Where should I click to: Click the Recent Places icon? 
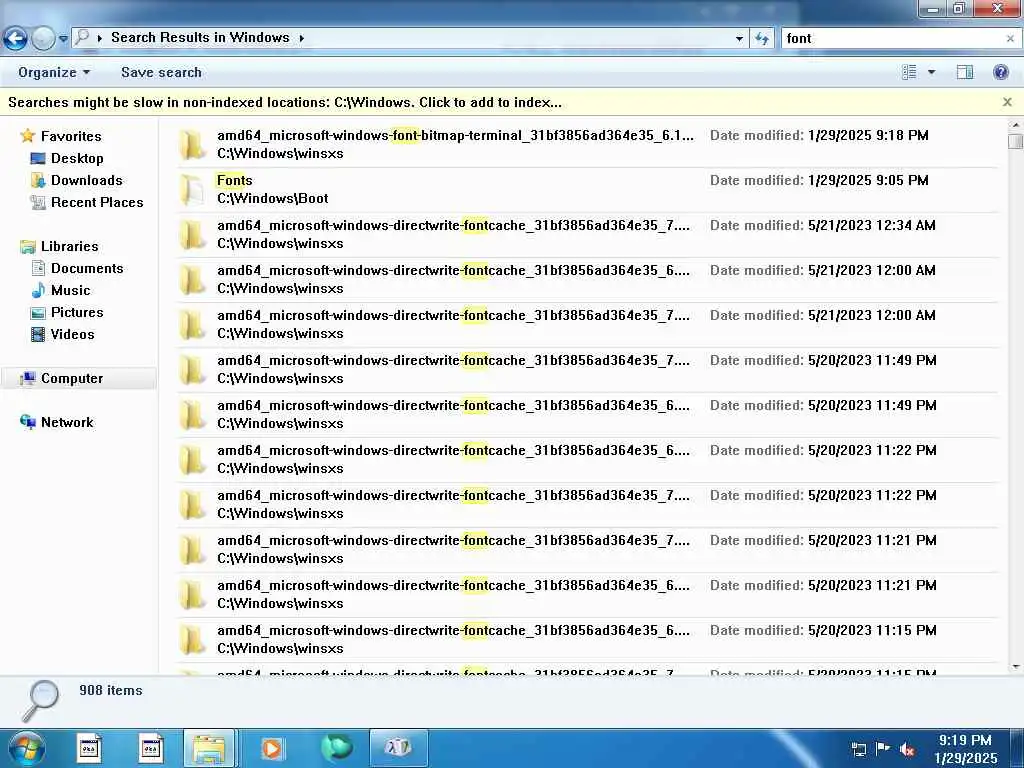pos(38,202)
